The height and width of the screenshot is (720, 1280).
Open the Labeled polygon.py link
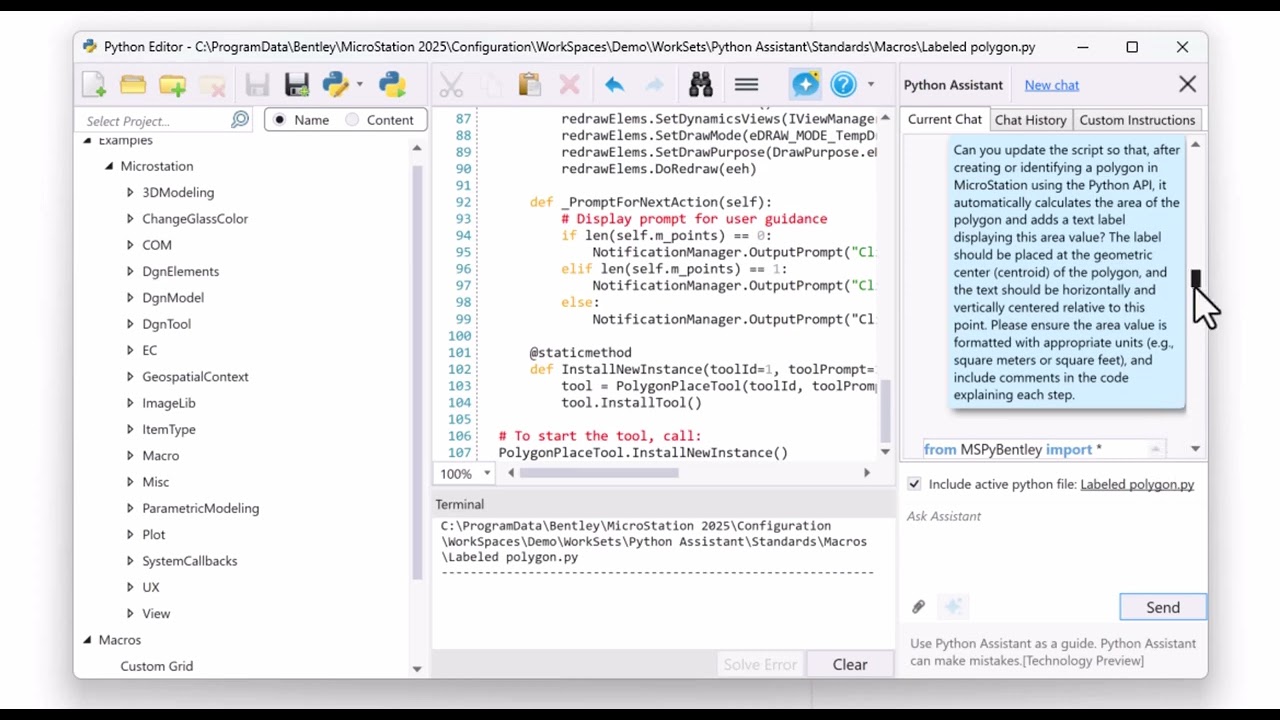(1137, 484)
